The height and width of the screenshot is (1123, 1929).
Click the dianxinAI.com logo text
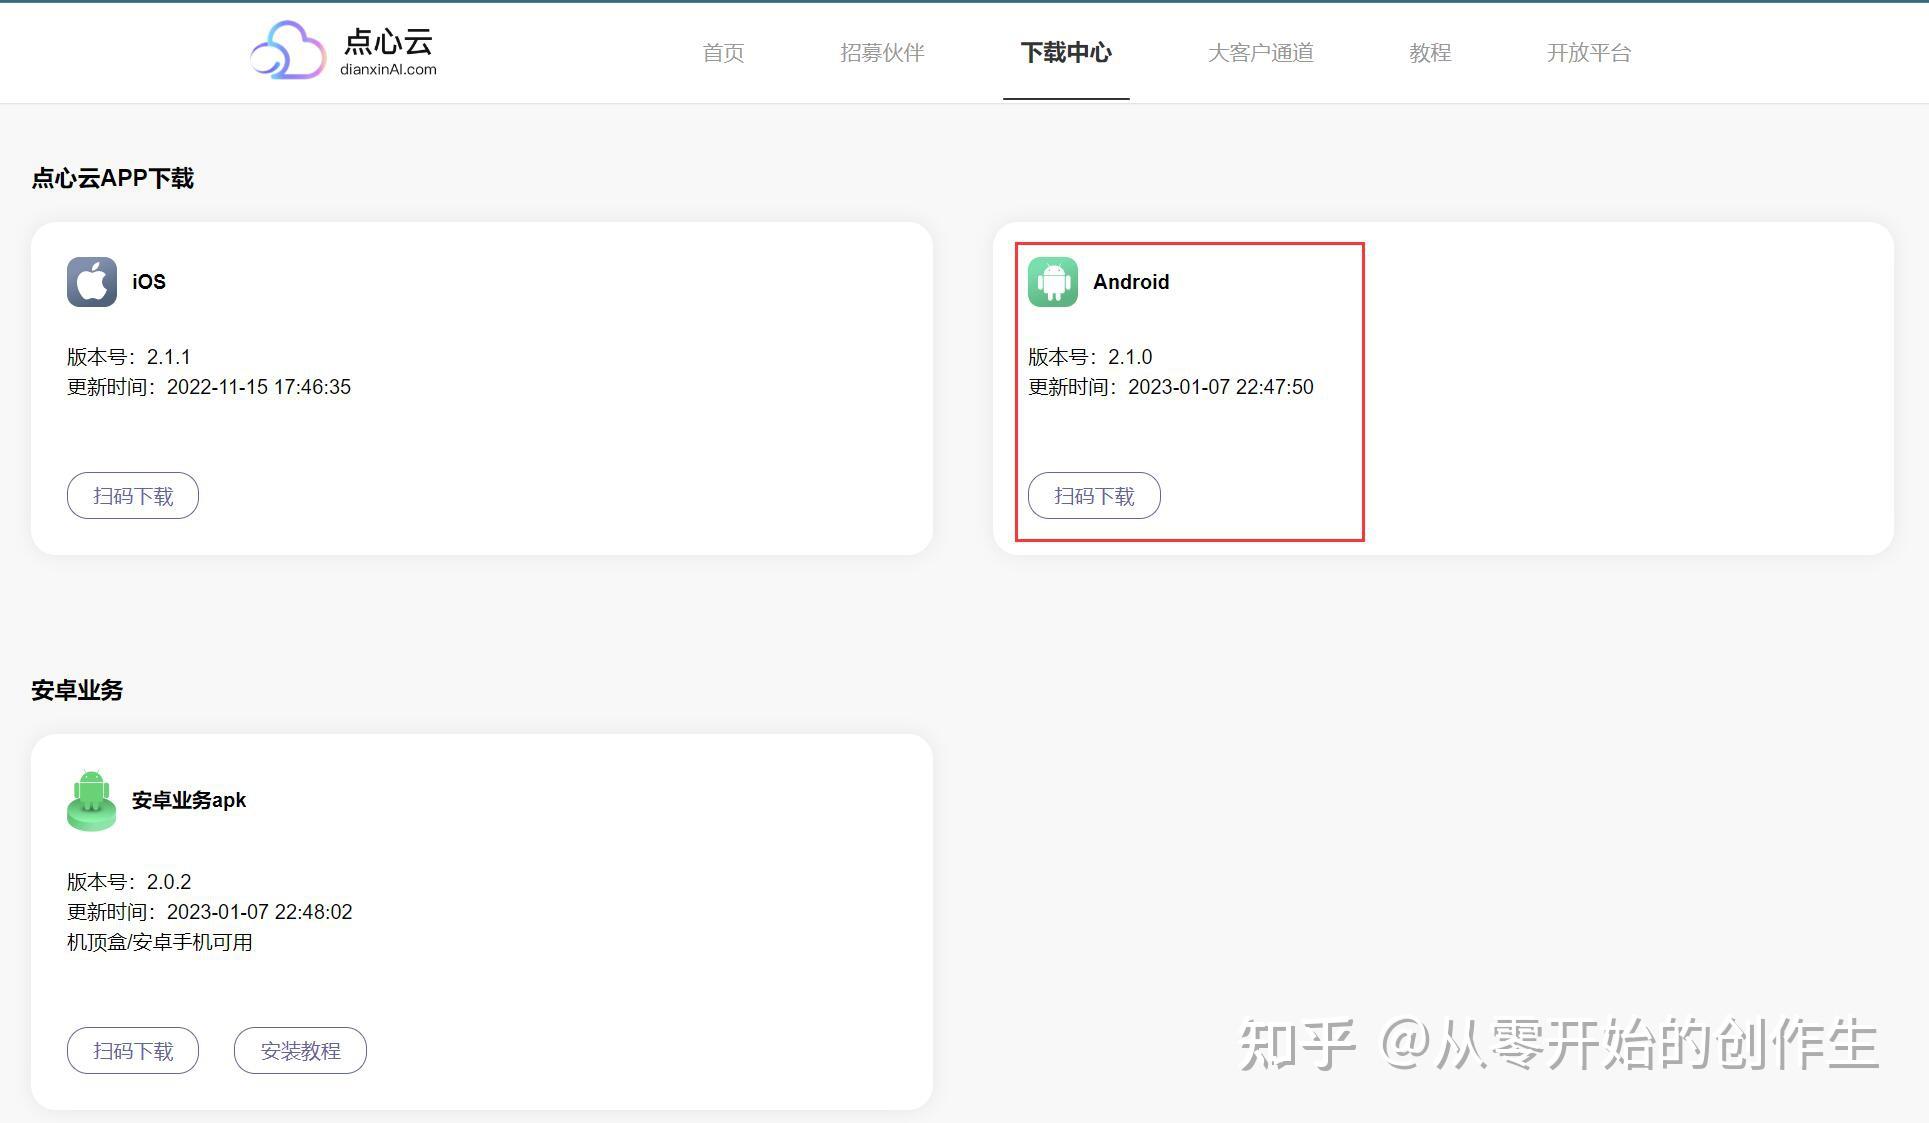388,70
